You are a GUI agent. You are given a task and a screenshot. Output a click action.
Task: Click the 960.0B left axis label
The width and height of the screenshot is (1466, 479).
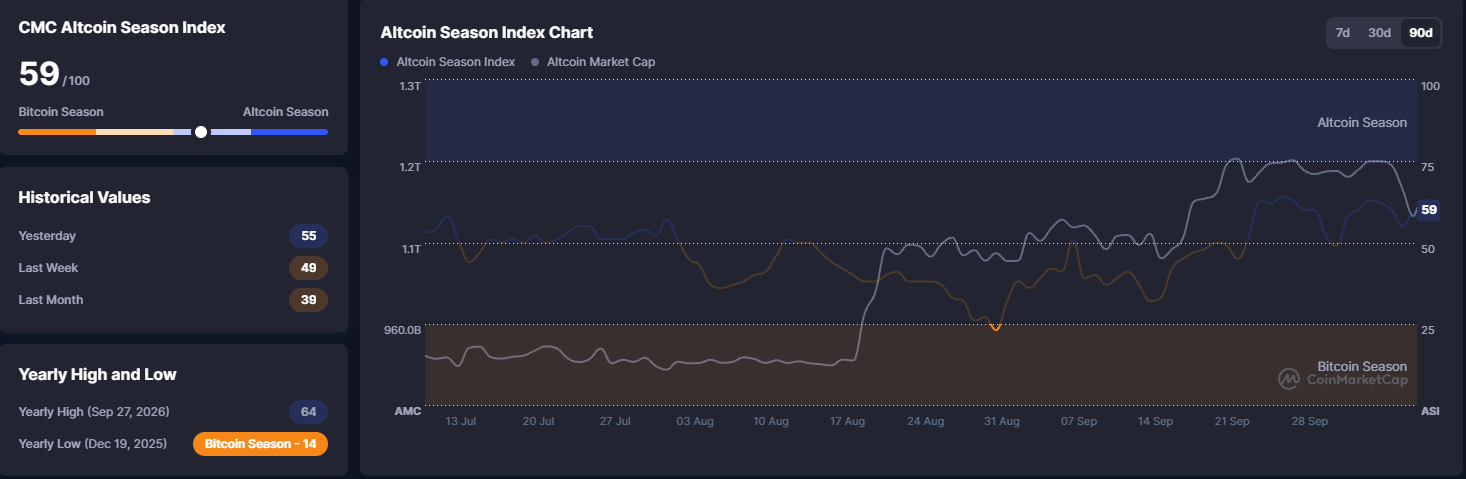(403, 330)
